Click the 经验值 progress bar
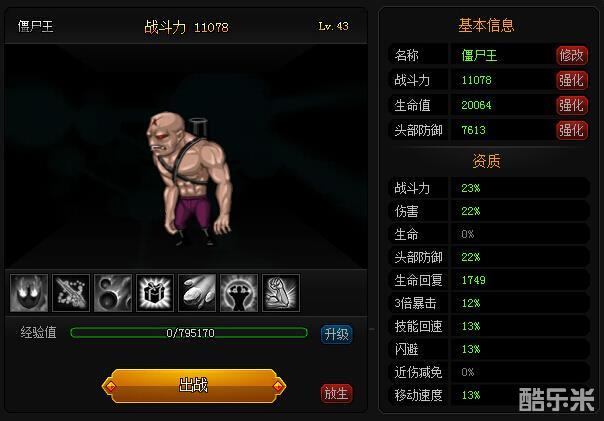Image resolution: width=604 pixels, height=421 pixels. point(189,333)
